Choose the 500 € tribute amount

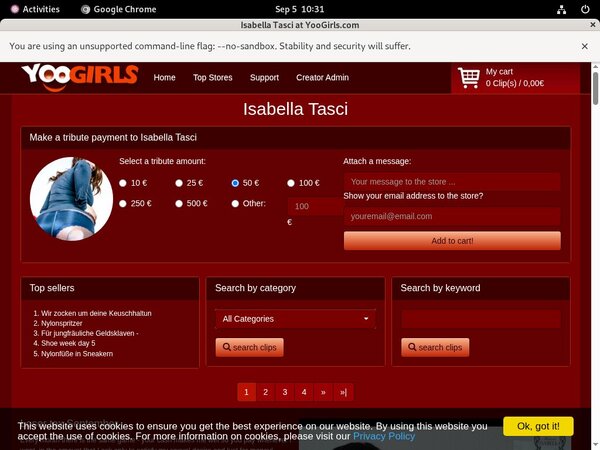(179, 203)
